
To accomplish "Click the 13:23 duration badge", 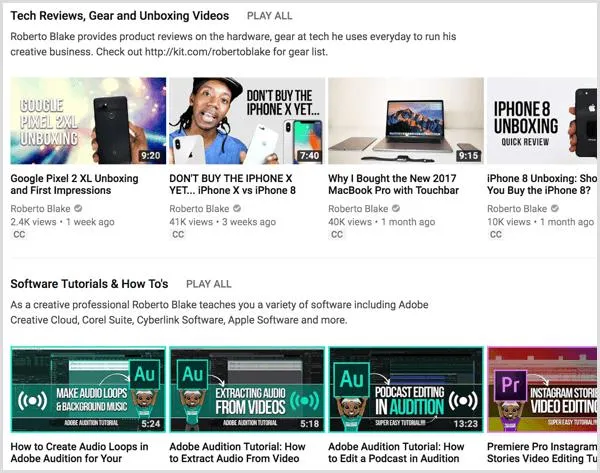I will pos(466,424).
